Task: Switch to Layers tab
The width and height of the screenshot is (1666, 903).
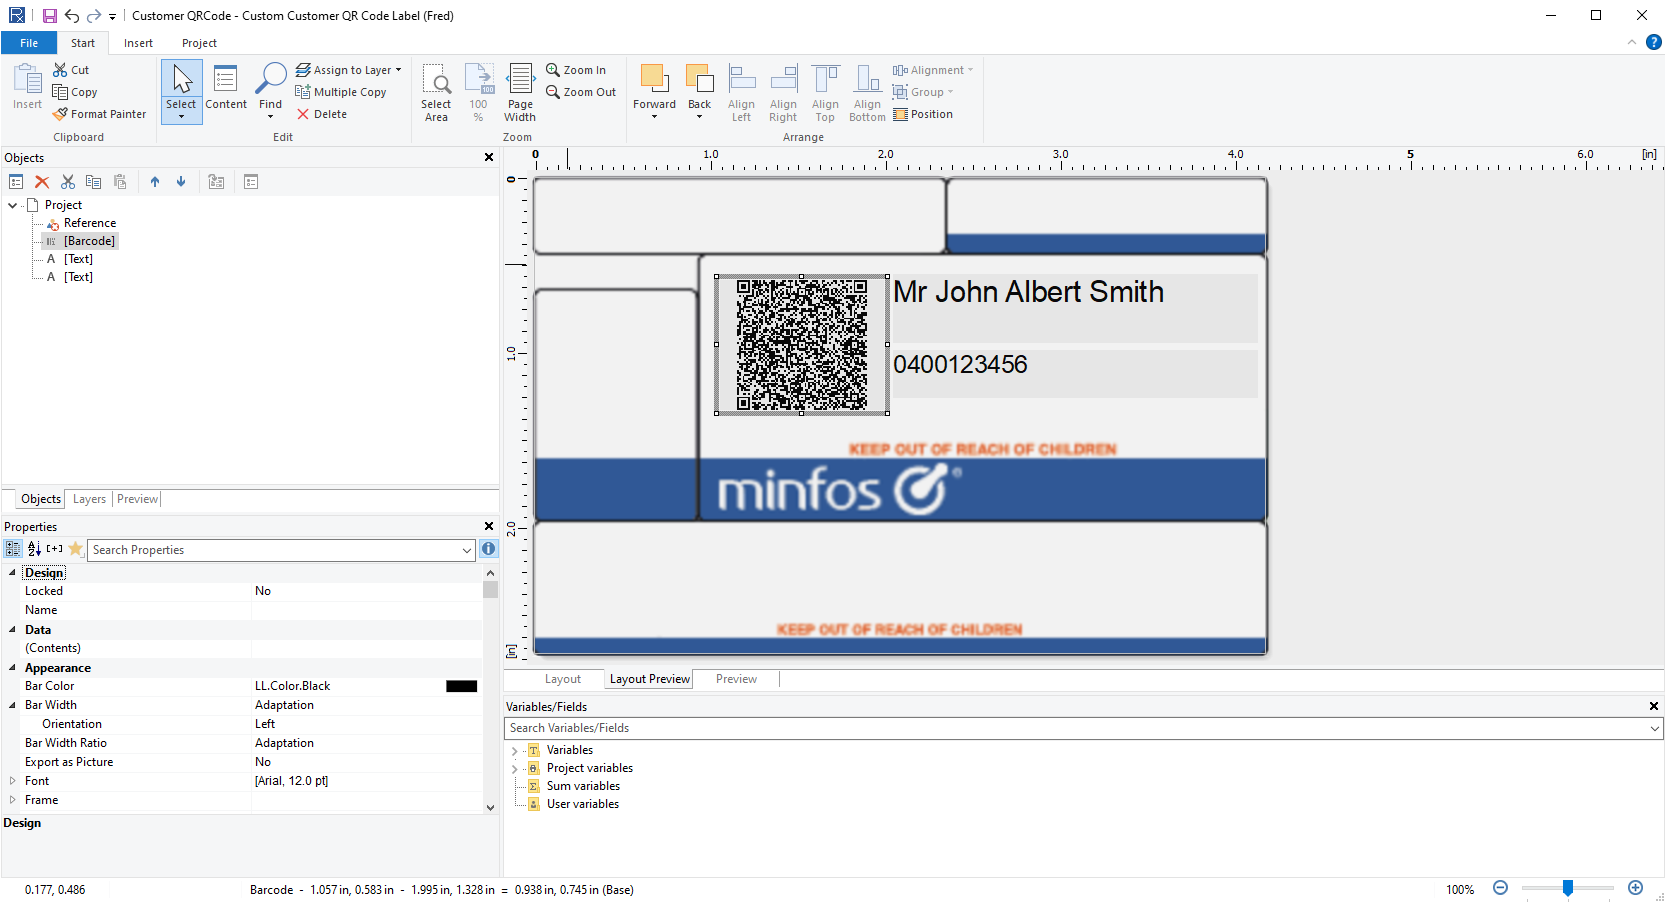Action: pos(89,499)
